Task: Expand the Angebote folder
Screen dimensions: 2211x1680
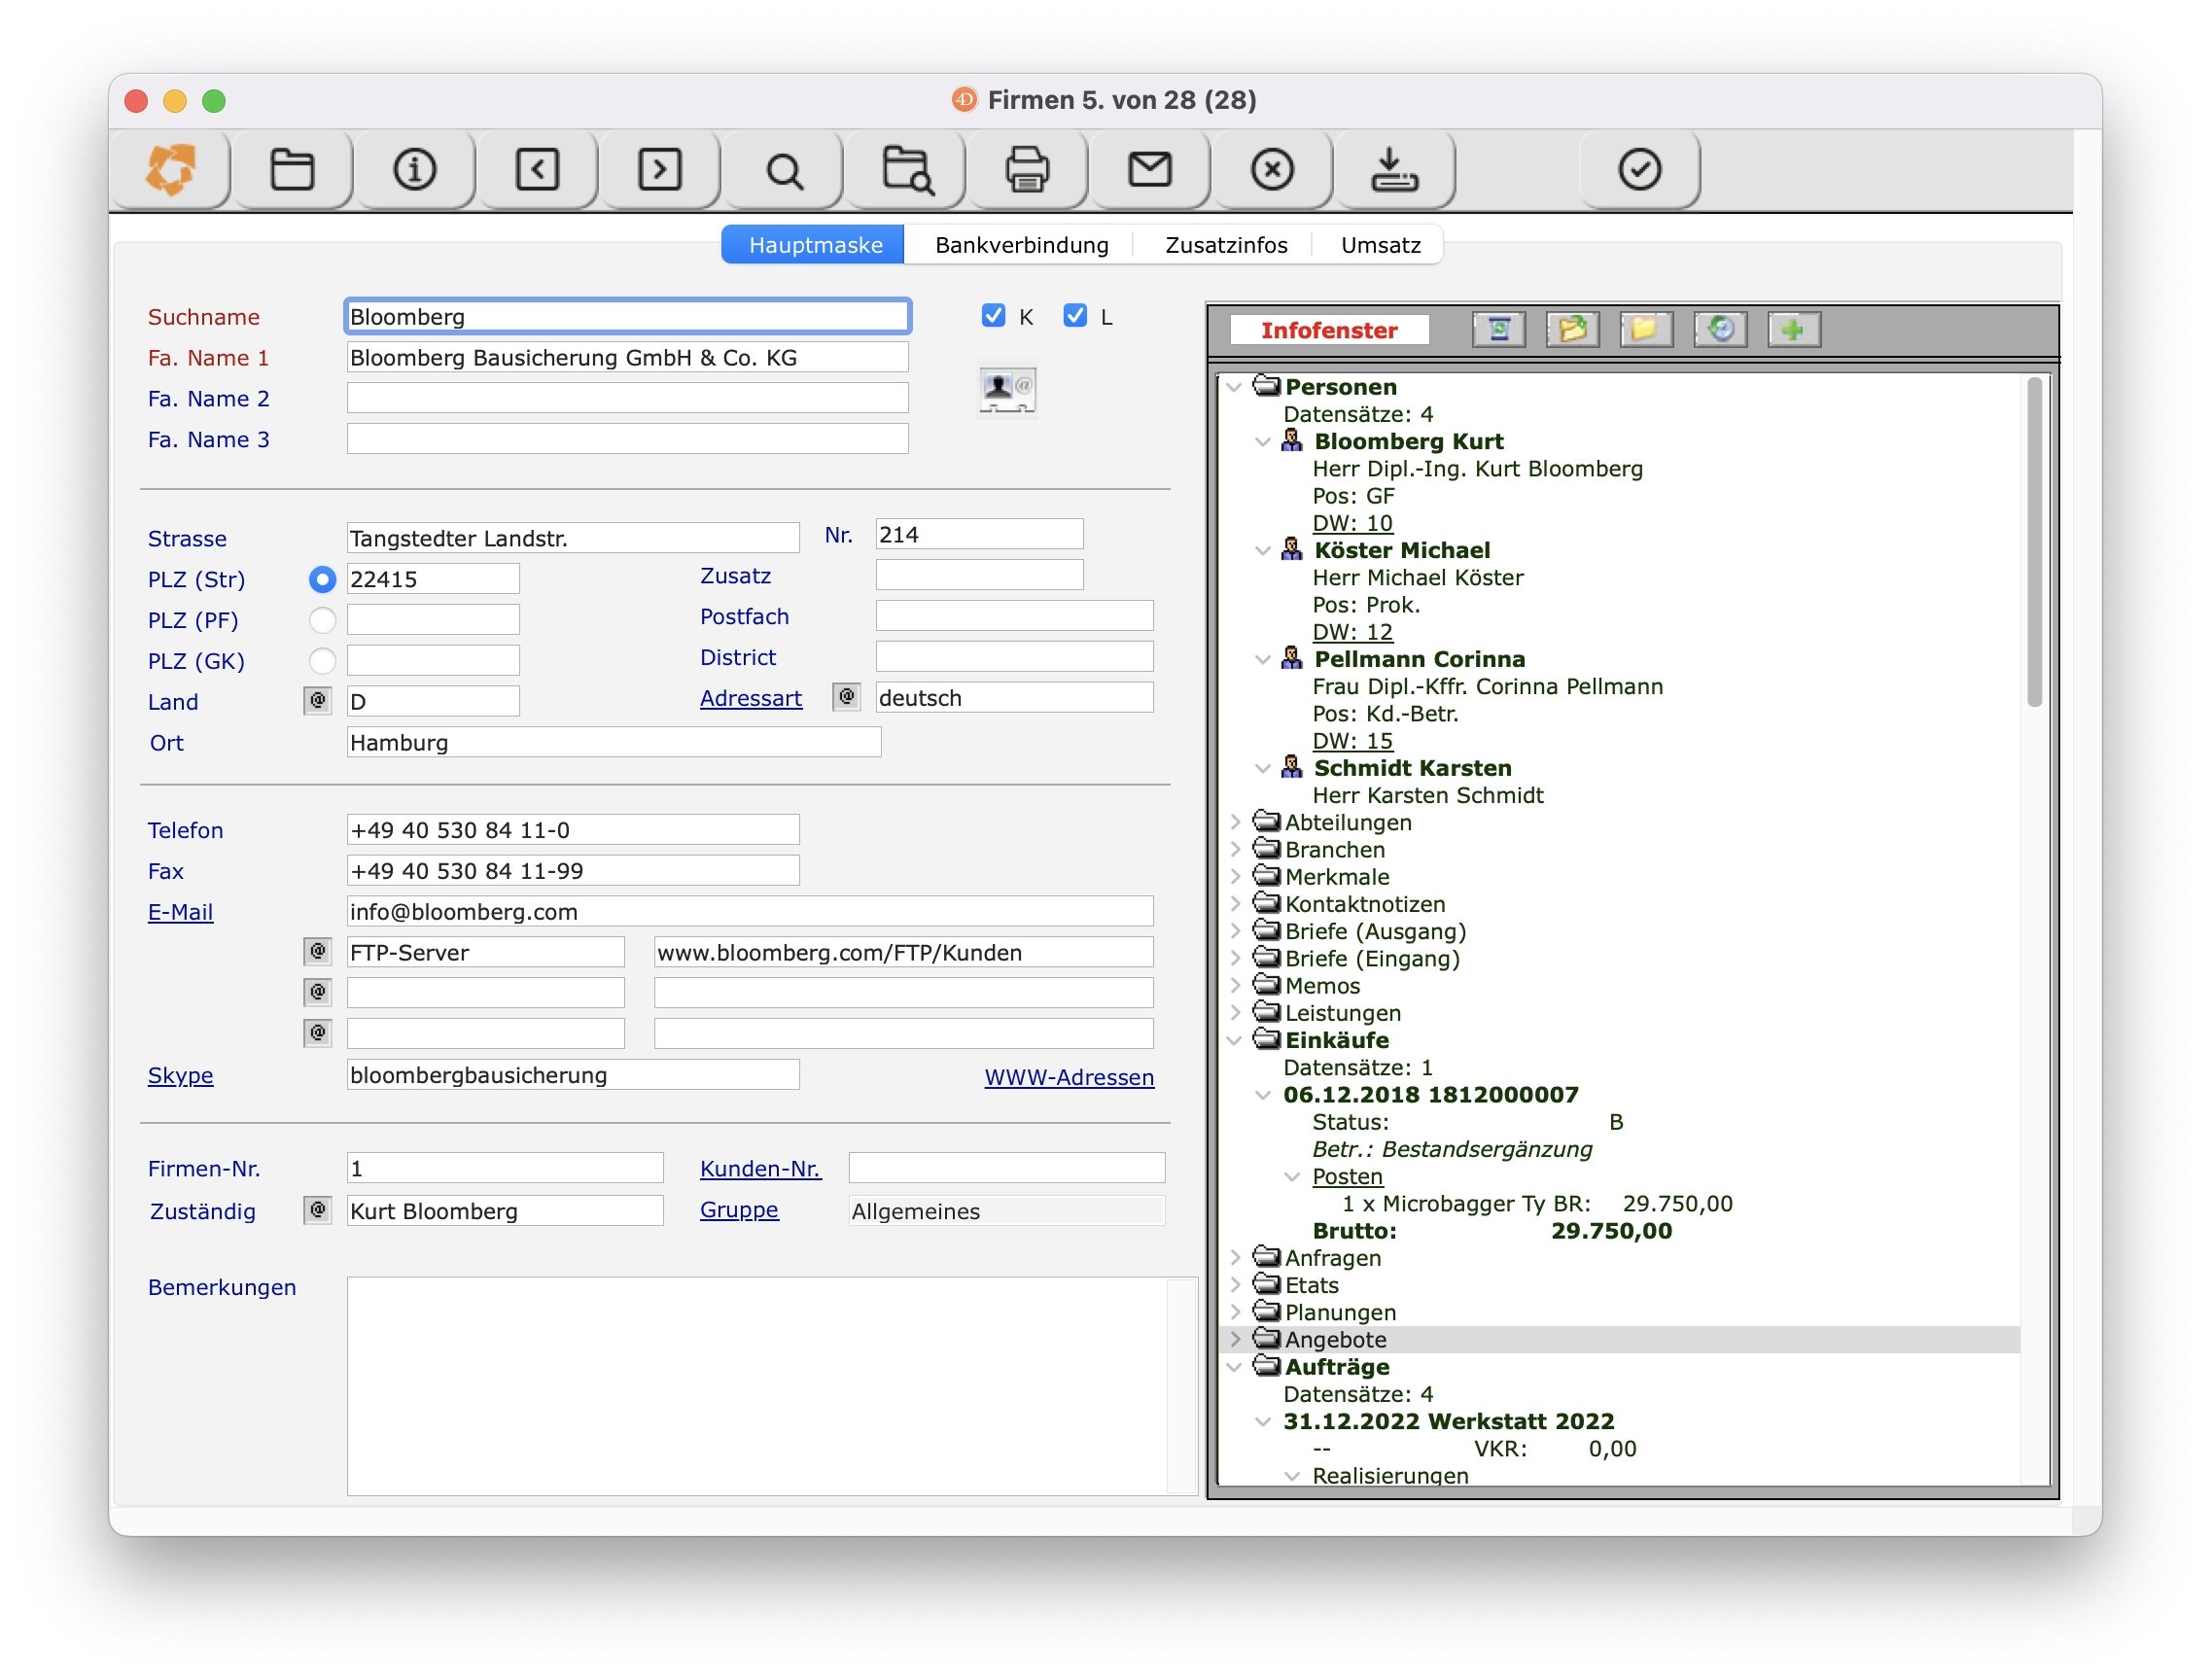Action: click(x=1236, y=1338)
